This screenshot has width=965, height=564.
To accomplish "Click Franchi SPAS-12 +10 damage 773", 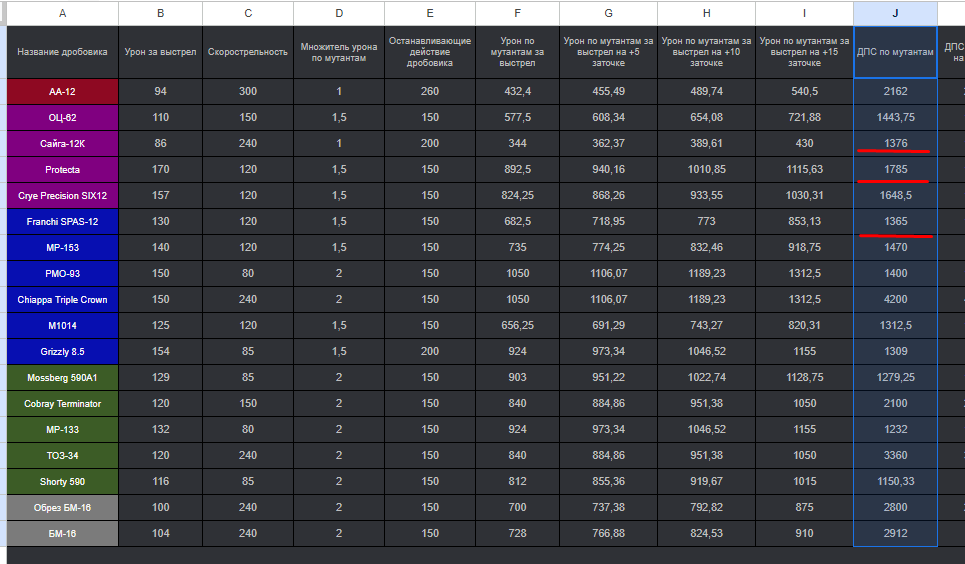I will click(x=707, y=221).
